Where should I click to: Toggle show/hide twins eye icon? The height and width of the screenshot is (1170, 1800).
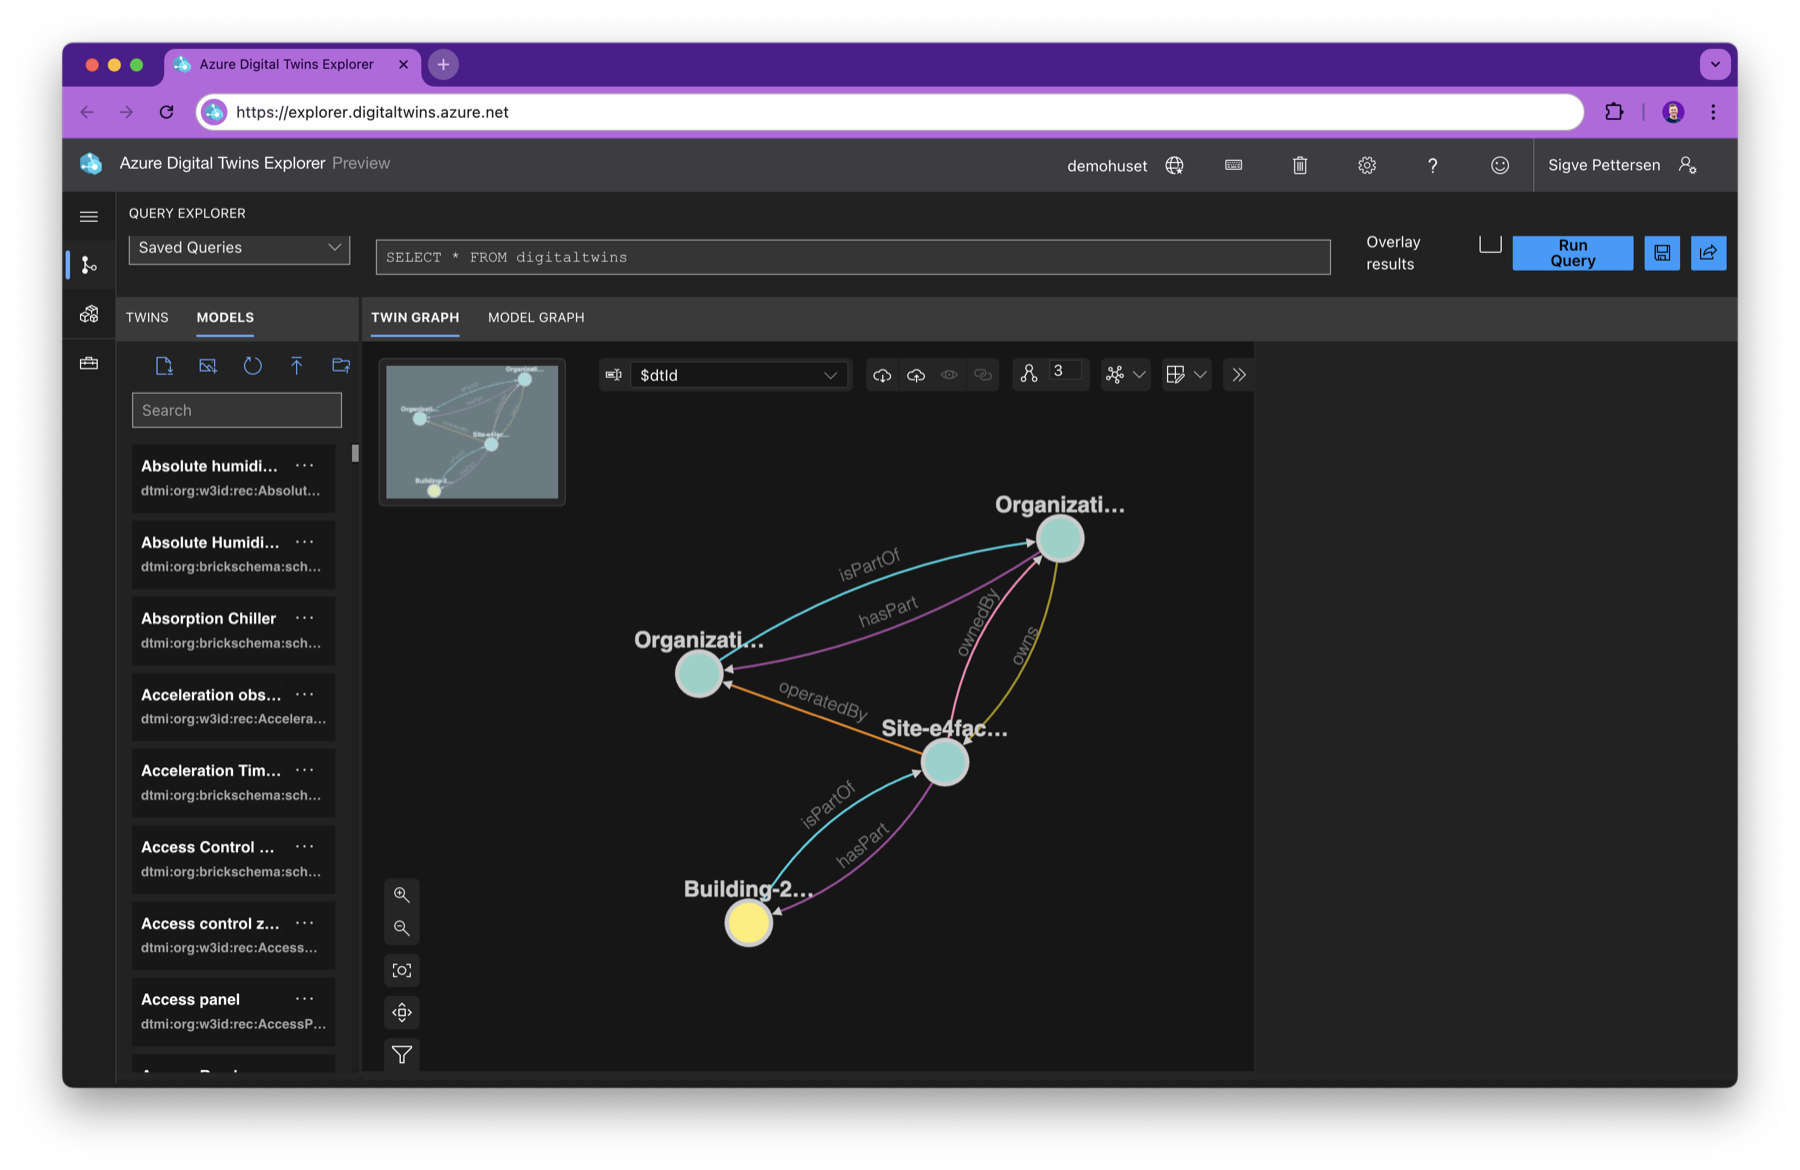(949, 375)
